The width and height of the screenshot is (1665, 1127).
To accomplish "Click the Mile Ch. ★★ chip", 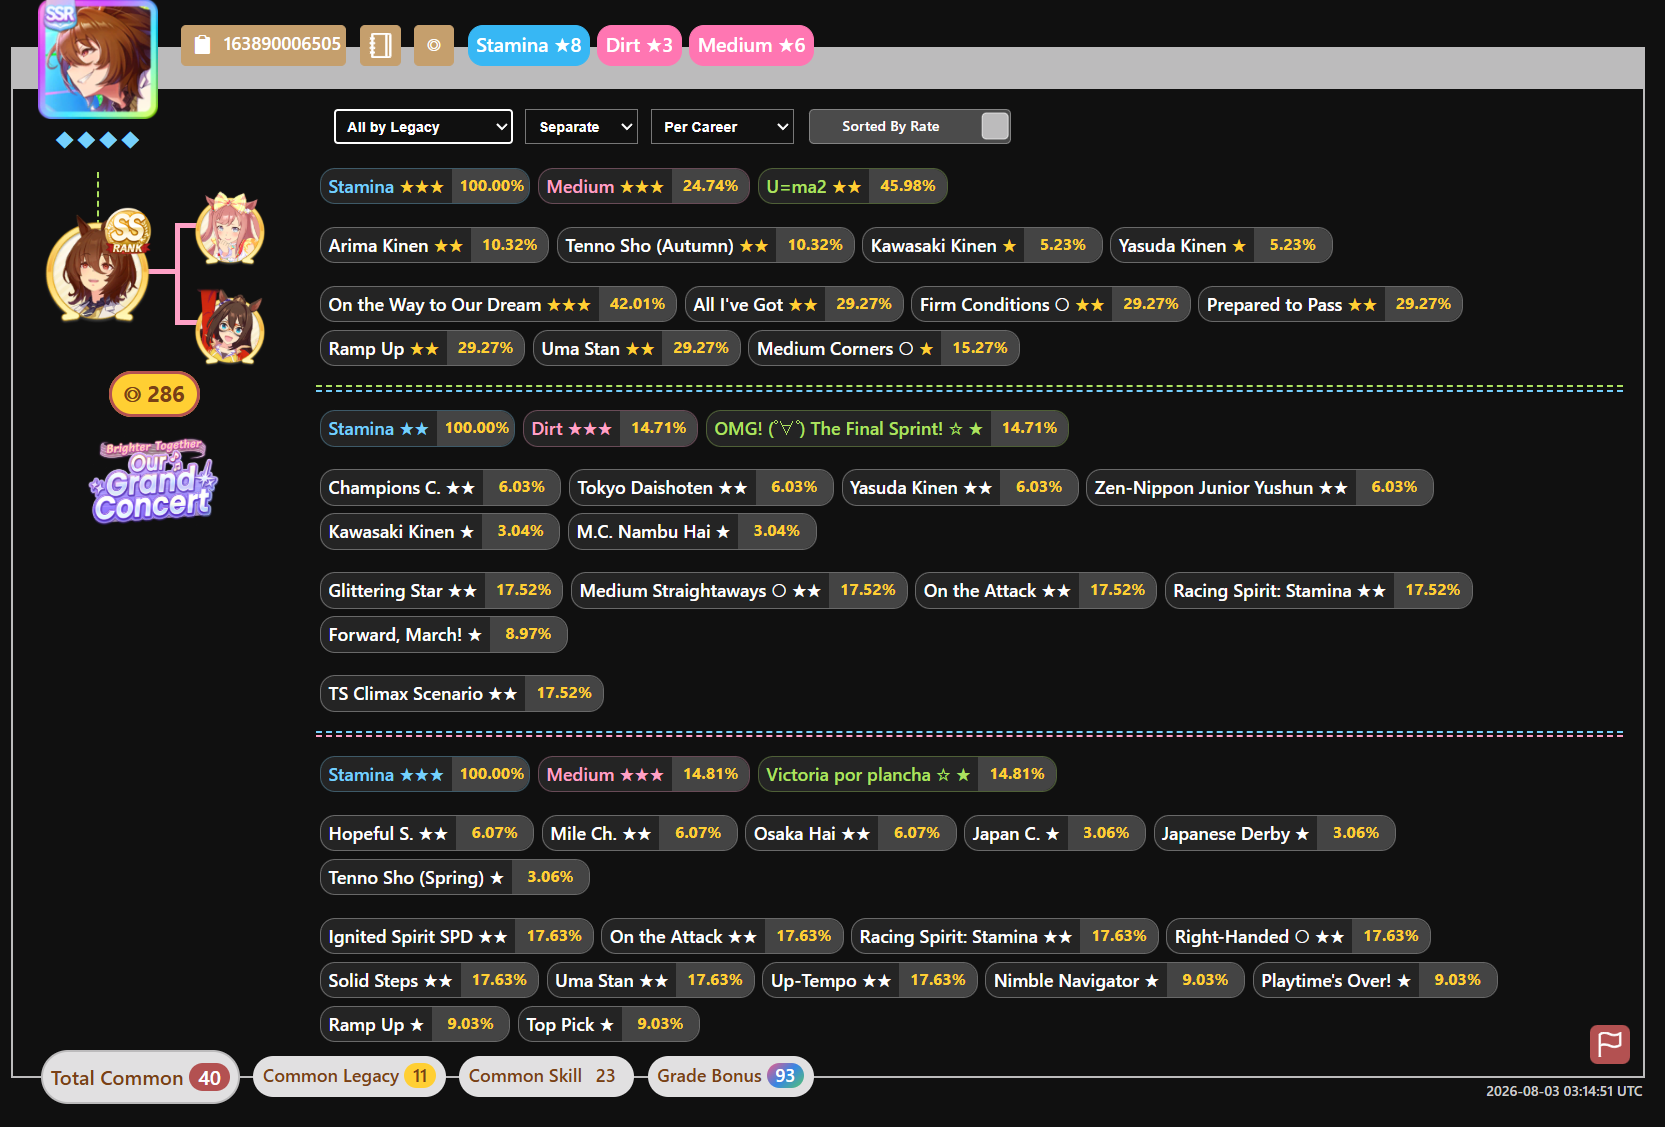I will pyautogui.click(x=640, y=833).
